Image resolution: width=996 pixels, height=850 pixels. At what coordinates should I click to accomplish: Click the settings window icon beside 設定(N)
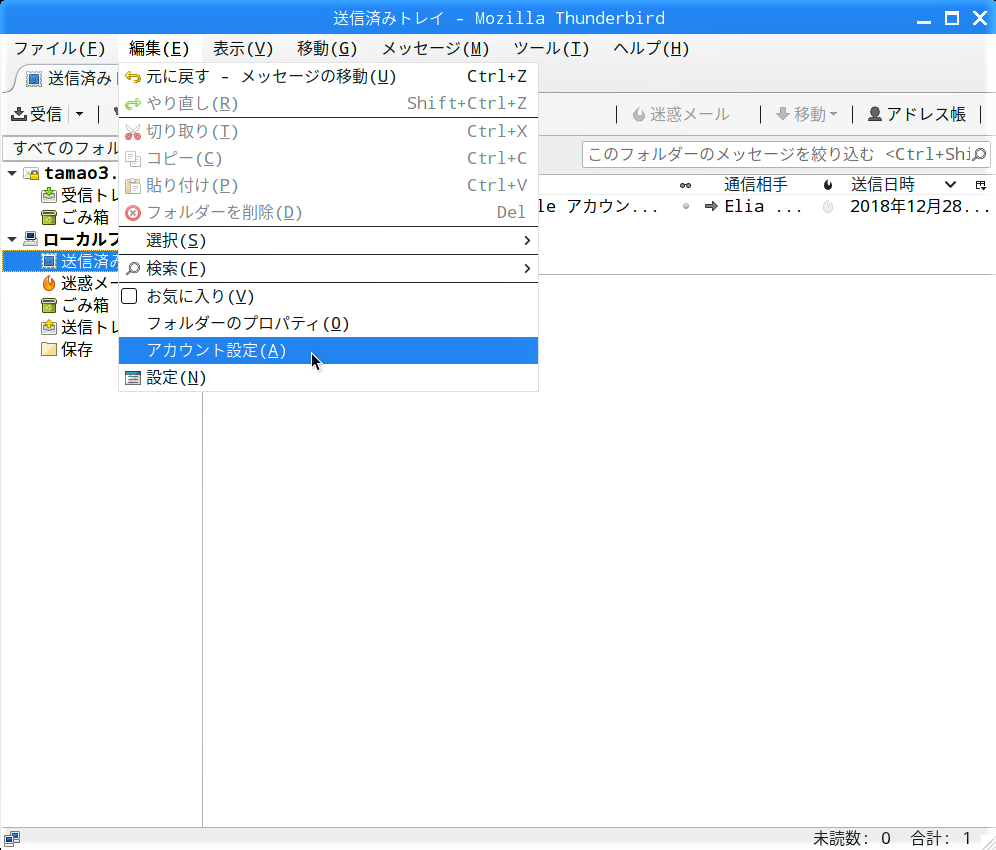click(x=133, y=378)
